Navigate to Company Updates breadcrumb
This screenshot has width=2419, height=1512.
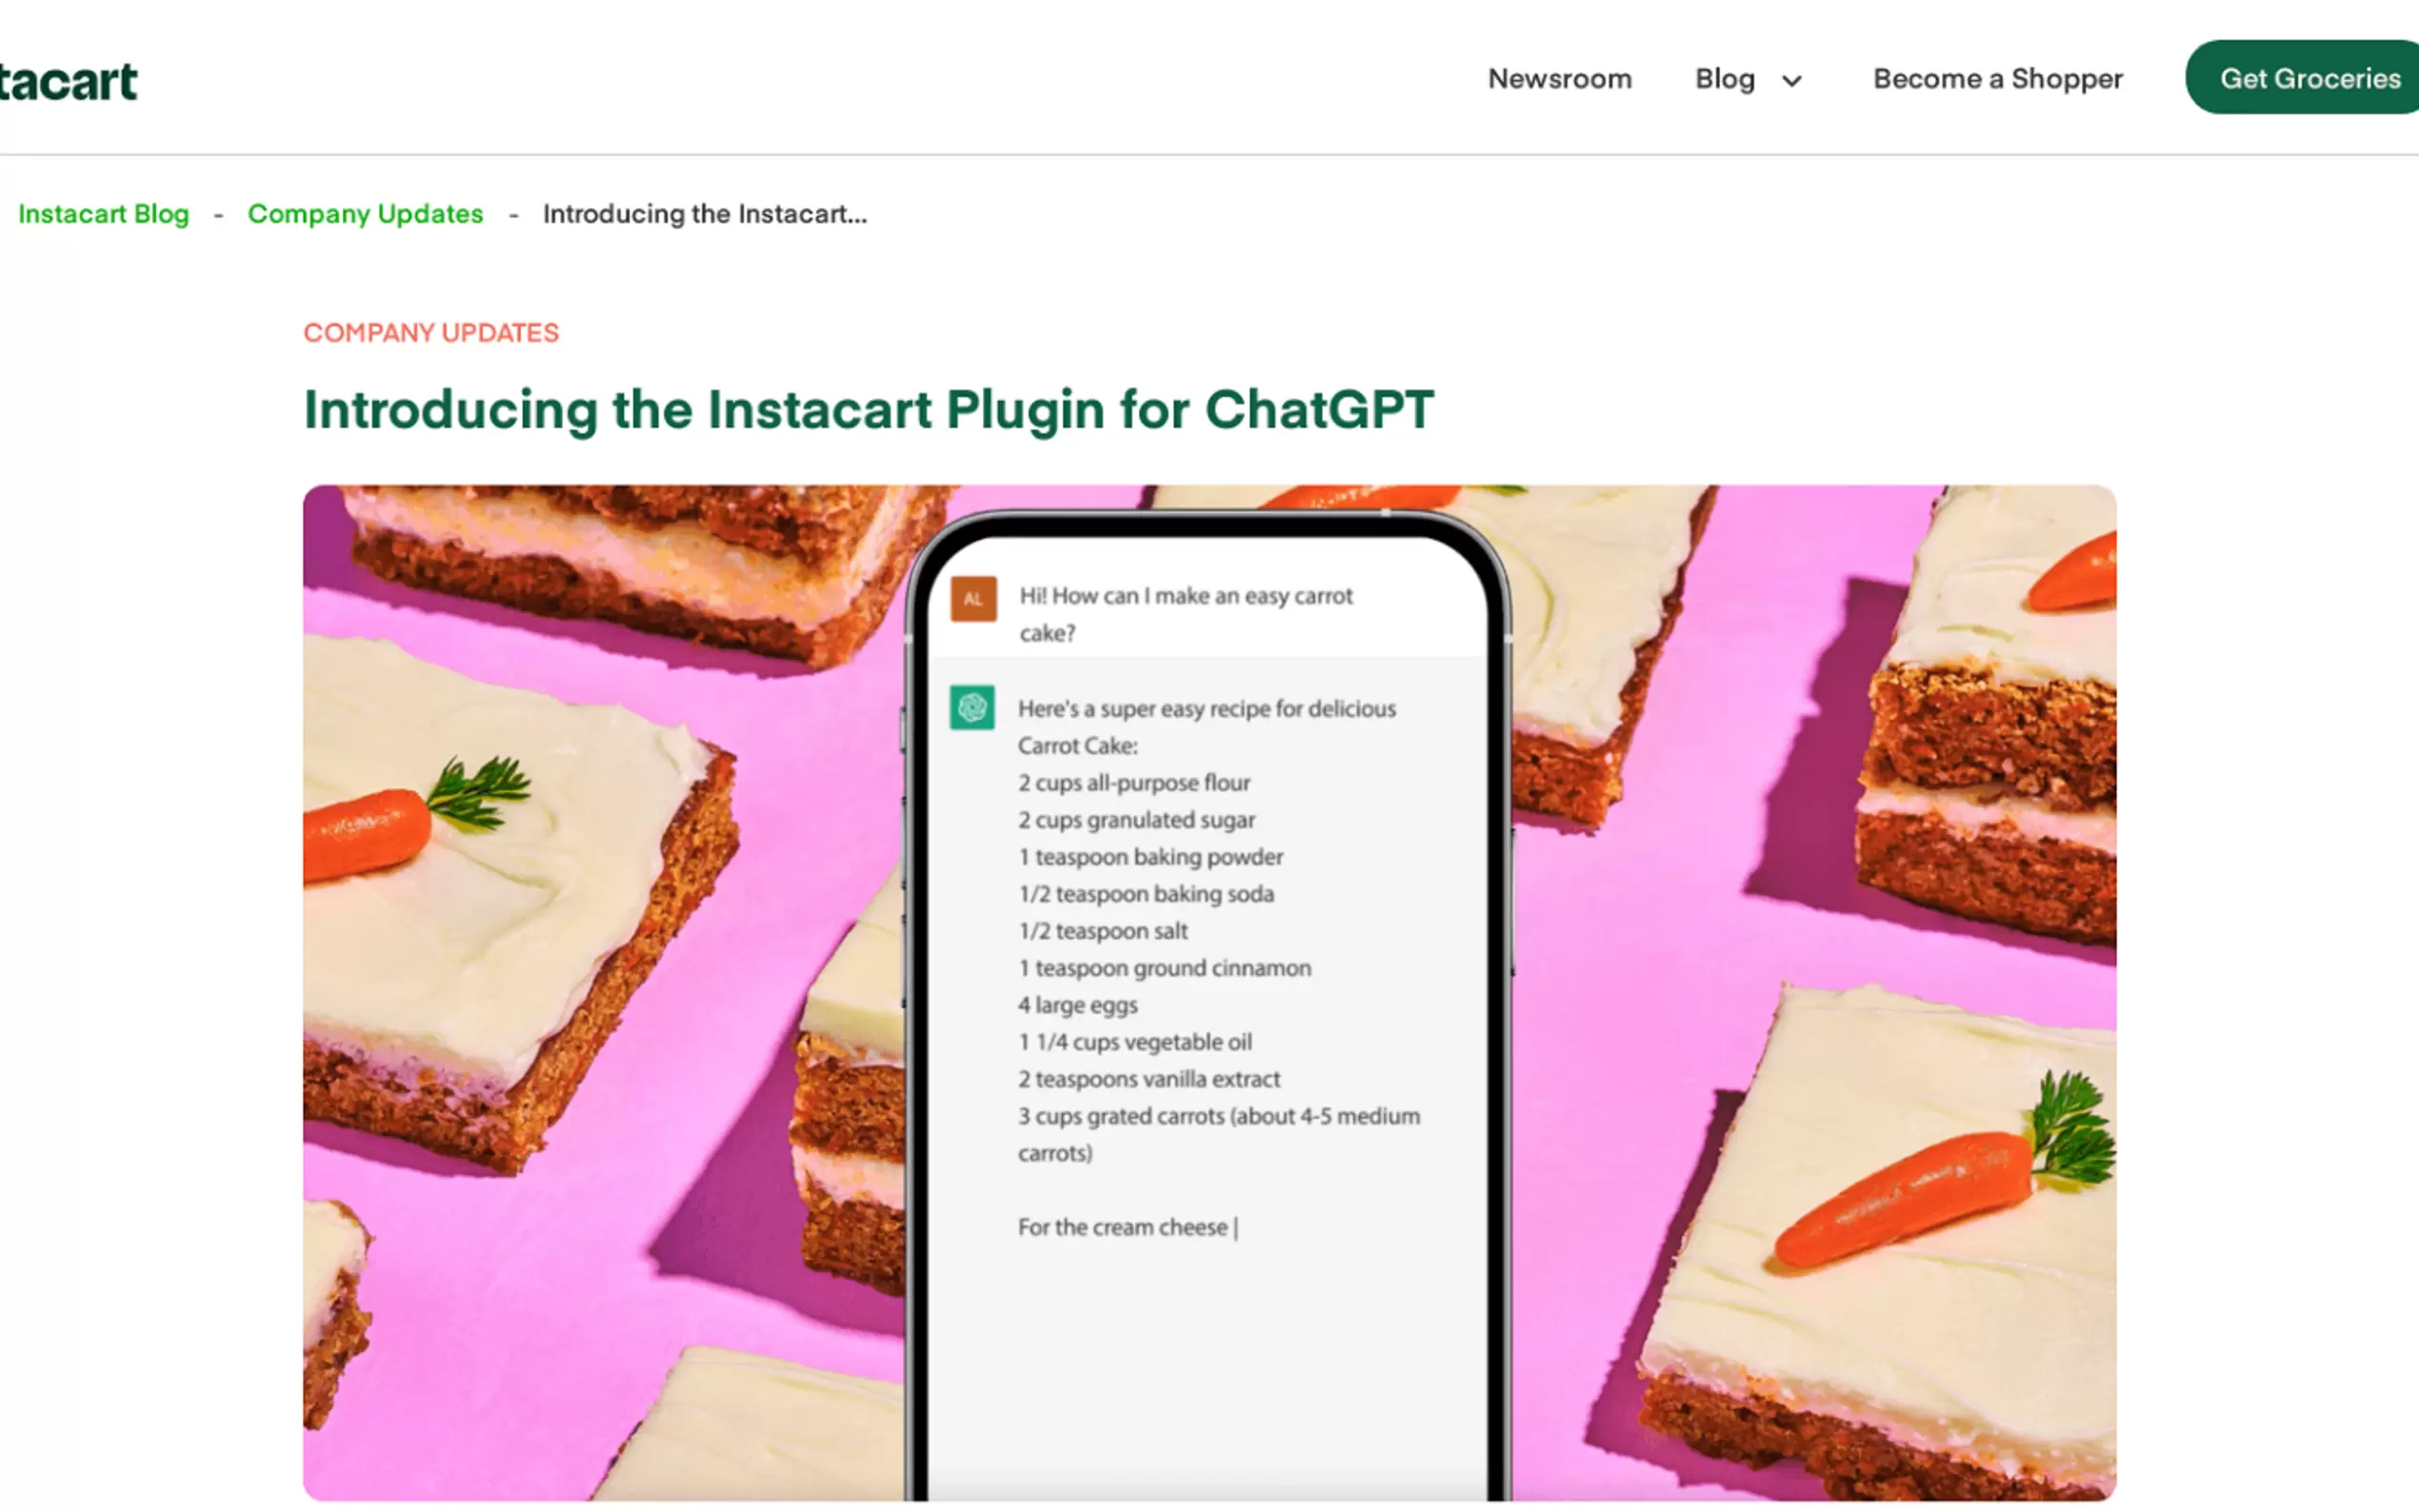[x=365, y=214]
